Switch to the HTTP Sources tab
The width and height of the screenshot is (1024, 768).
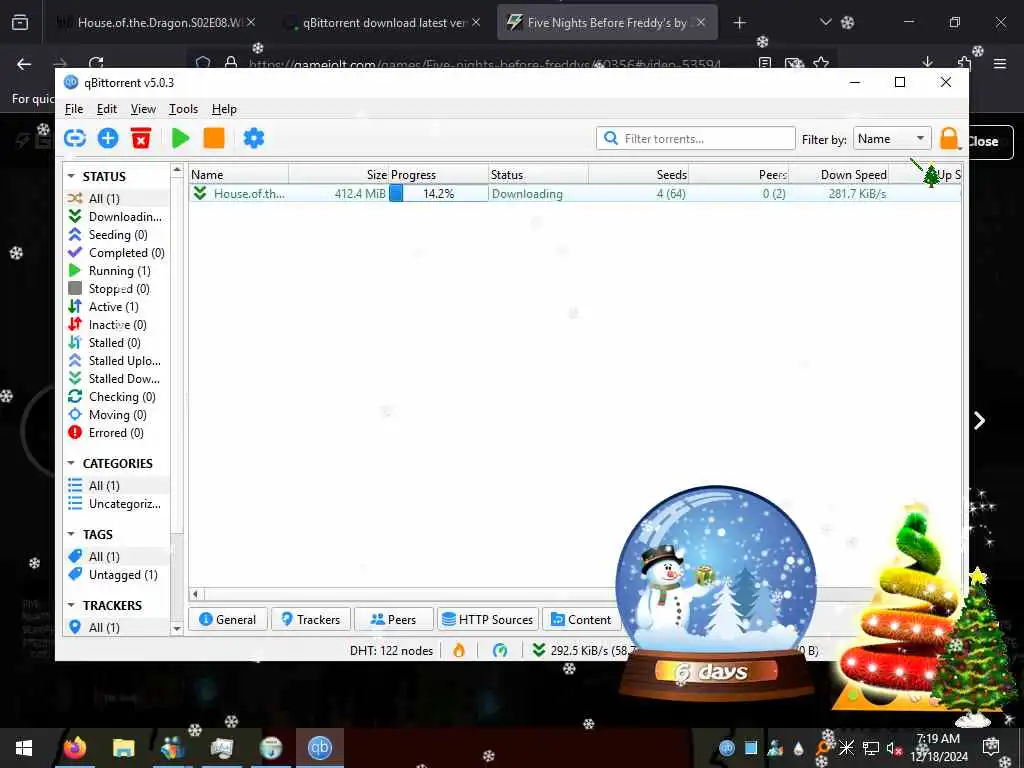488,619
